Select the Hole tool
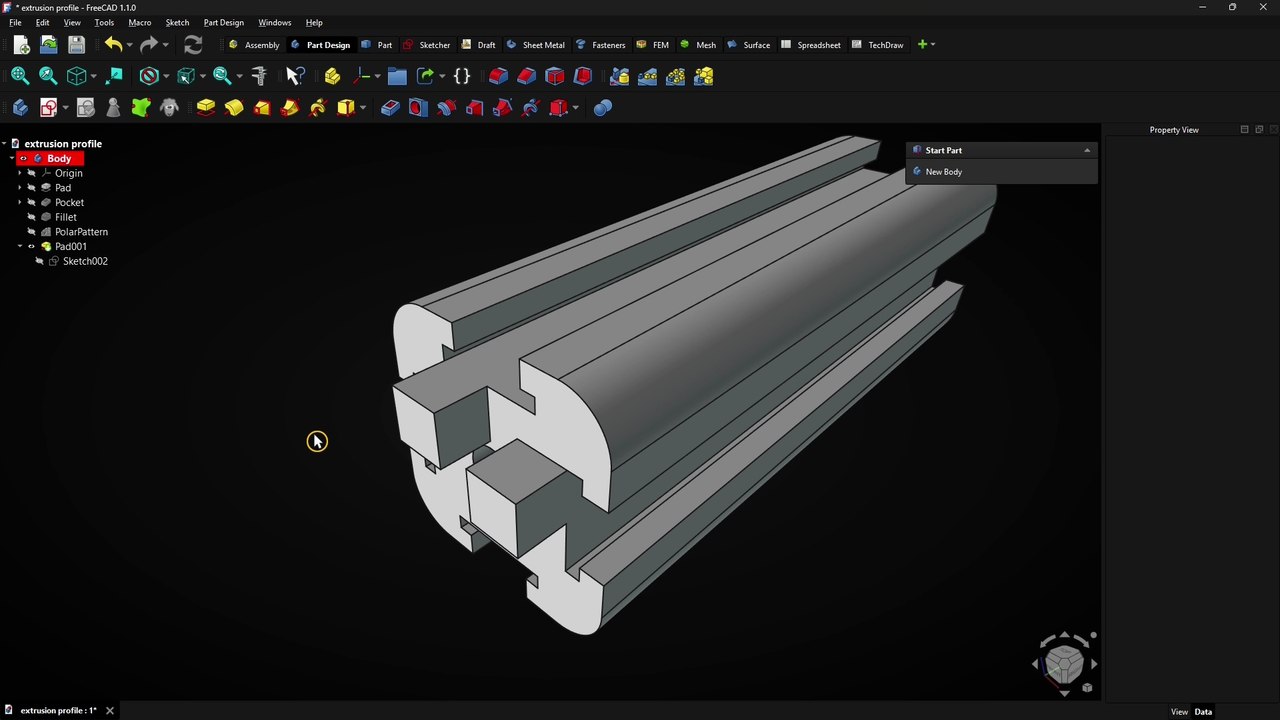This screenshot has width=1280, height=720. (418, 108)
